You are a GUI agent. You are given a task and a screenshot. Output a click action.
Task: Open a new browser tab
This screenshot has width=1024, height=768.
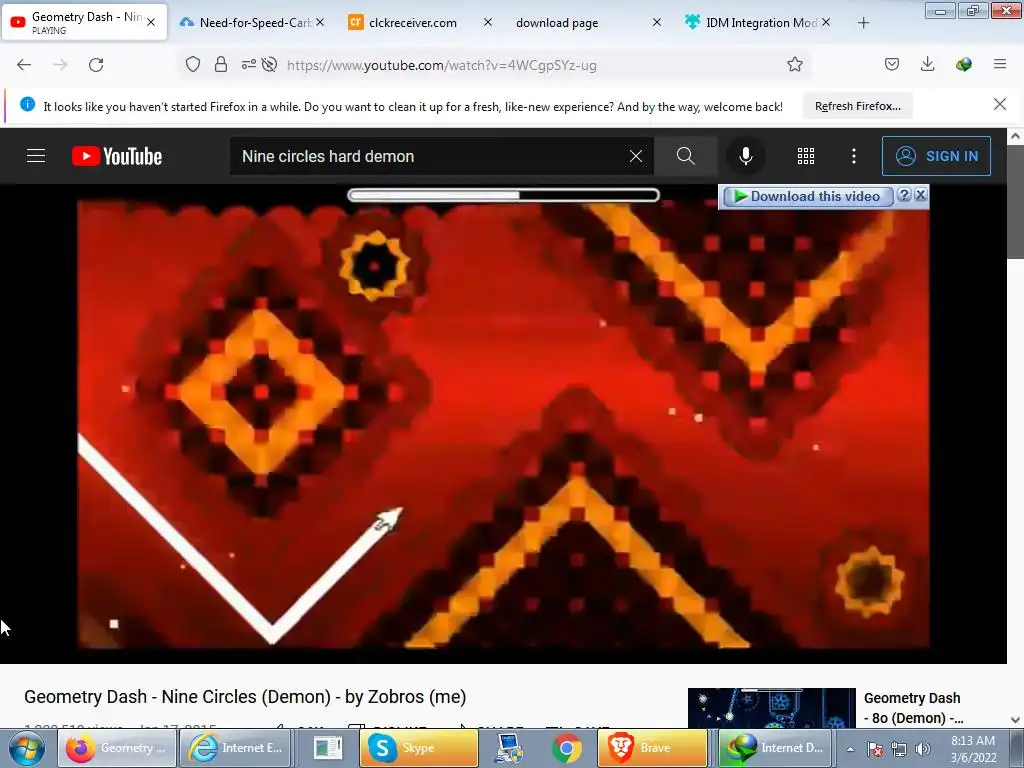click(863, 23)
